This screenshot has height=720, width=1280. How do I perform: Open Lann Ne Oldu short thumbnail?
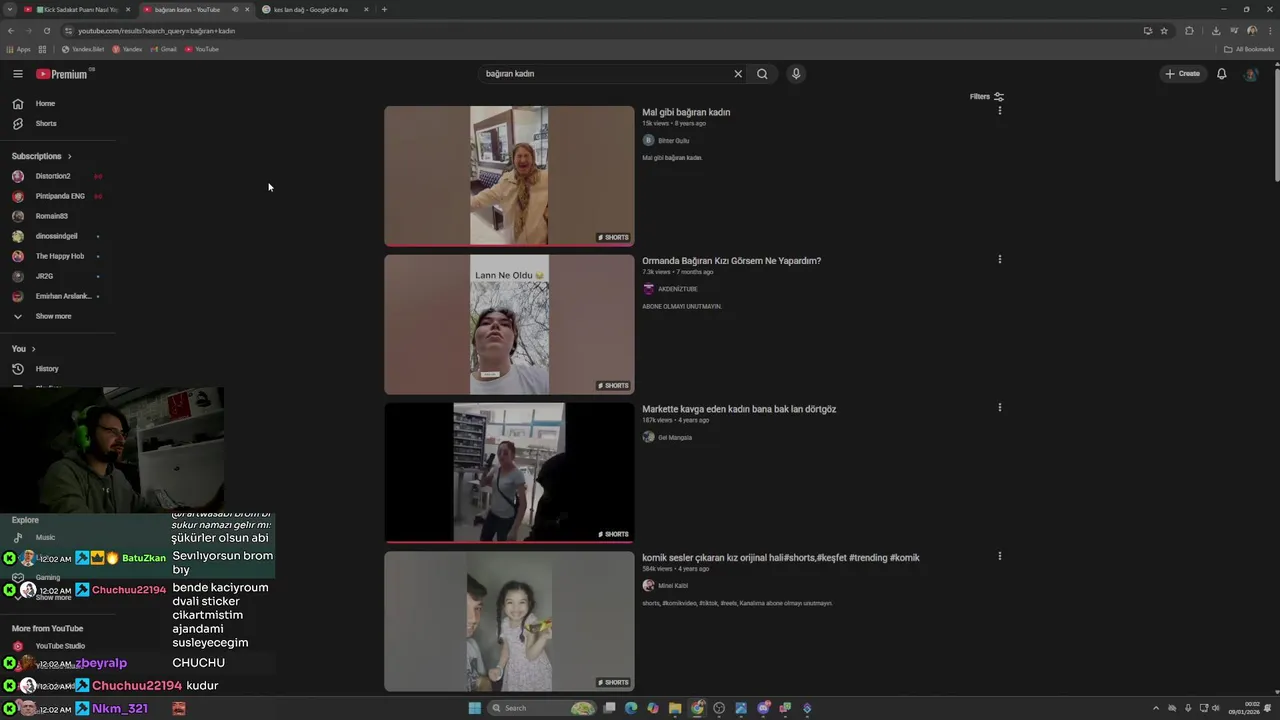pyautogui.click(x=509, y=324)
